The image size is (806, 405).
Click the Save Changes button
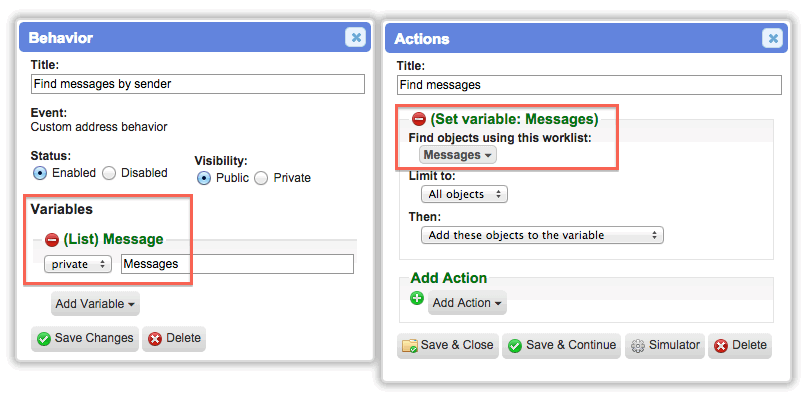click(x=85, y=339)
